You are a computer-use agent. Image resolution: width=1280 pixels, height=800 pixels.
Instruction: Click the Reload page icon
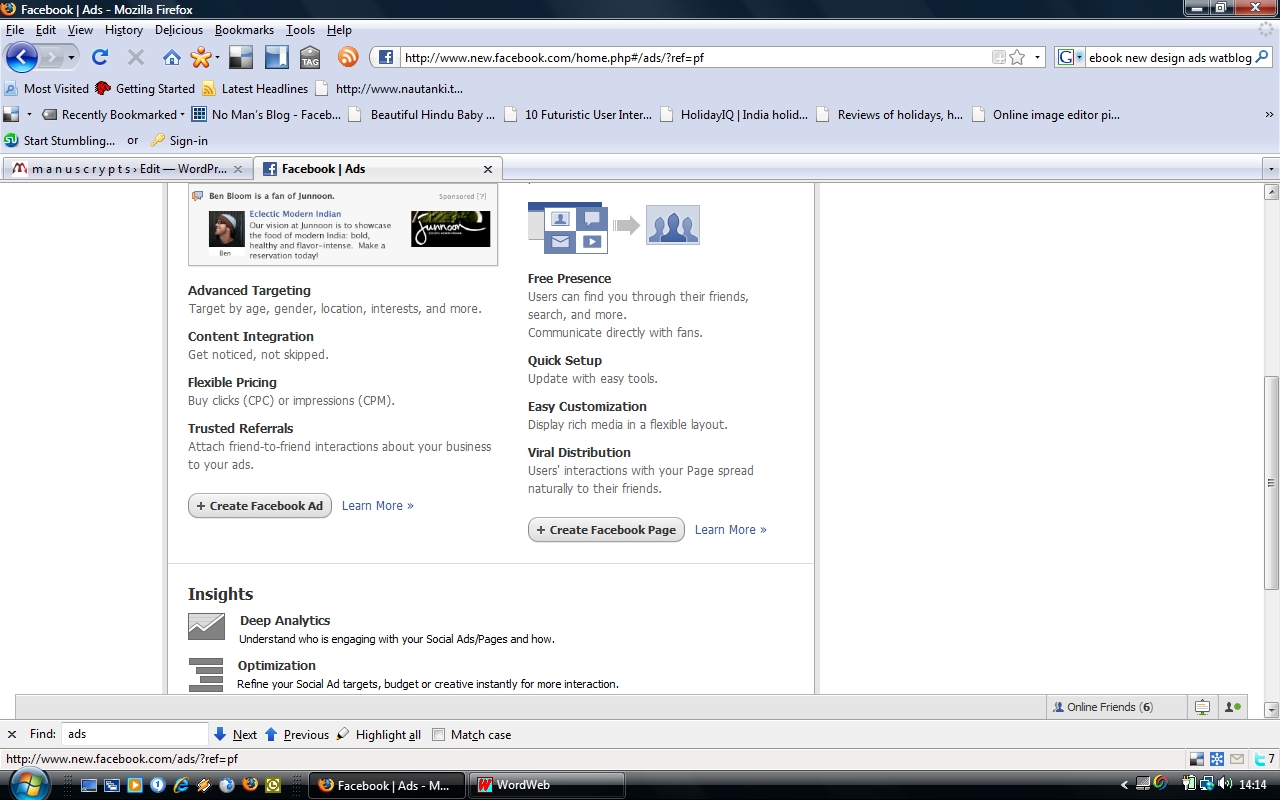(100, 57)
